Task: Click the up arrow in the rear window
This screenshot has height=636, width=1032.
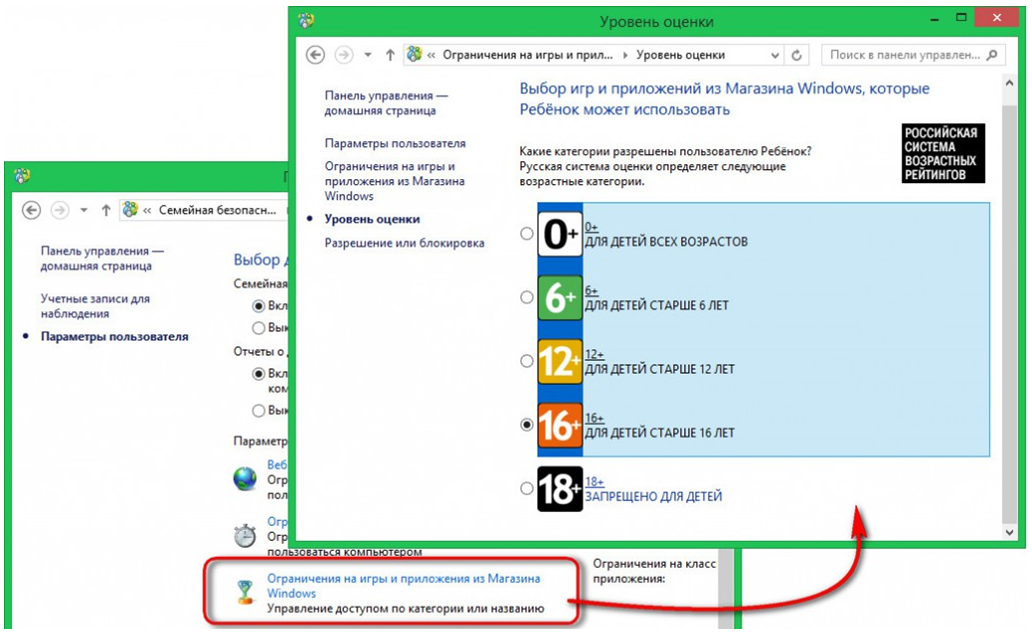Action: click(106, 210)
